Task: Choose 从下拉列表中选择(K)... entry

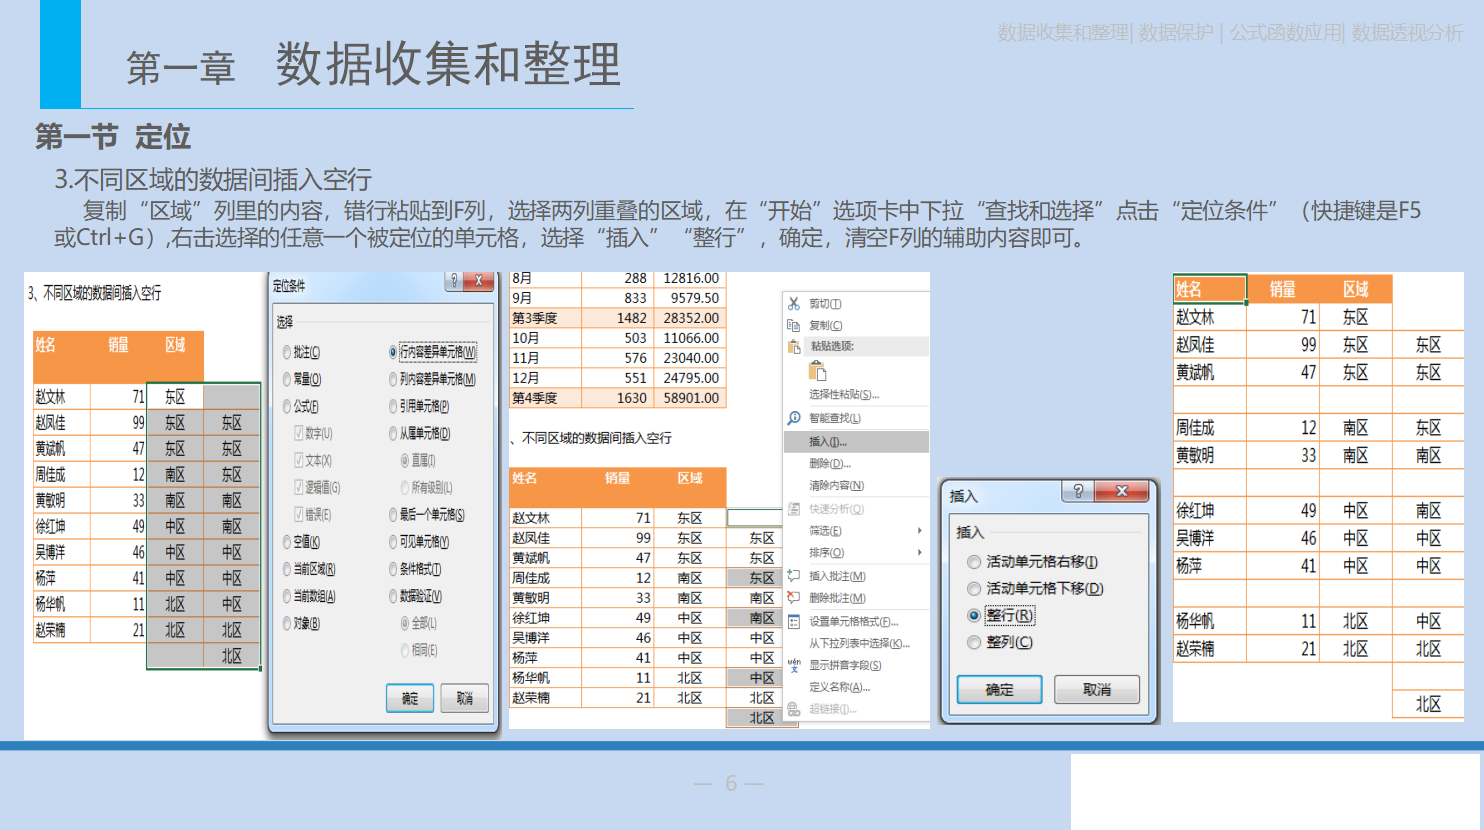Action: [x=859, y=644]
